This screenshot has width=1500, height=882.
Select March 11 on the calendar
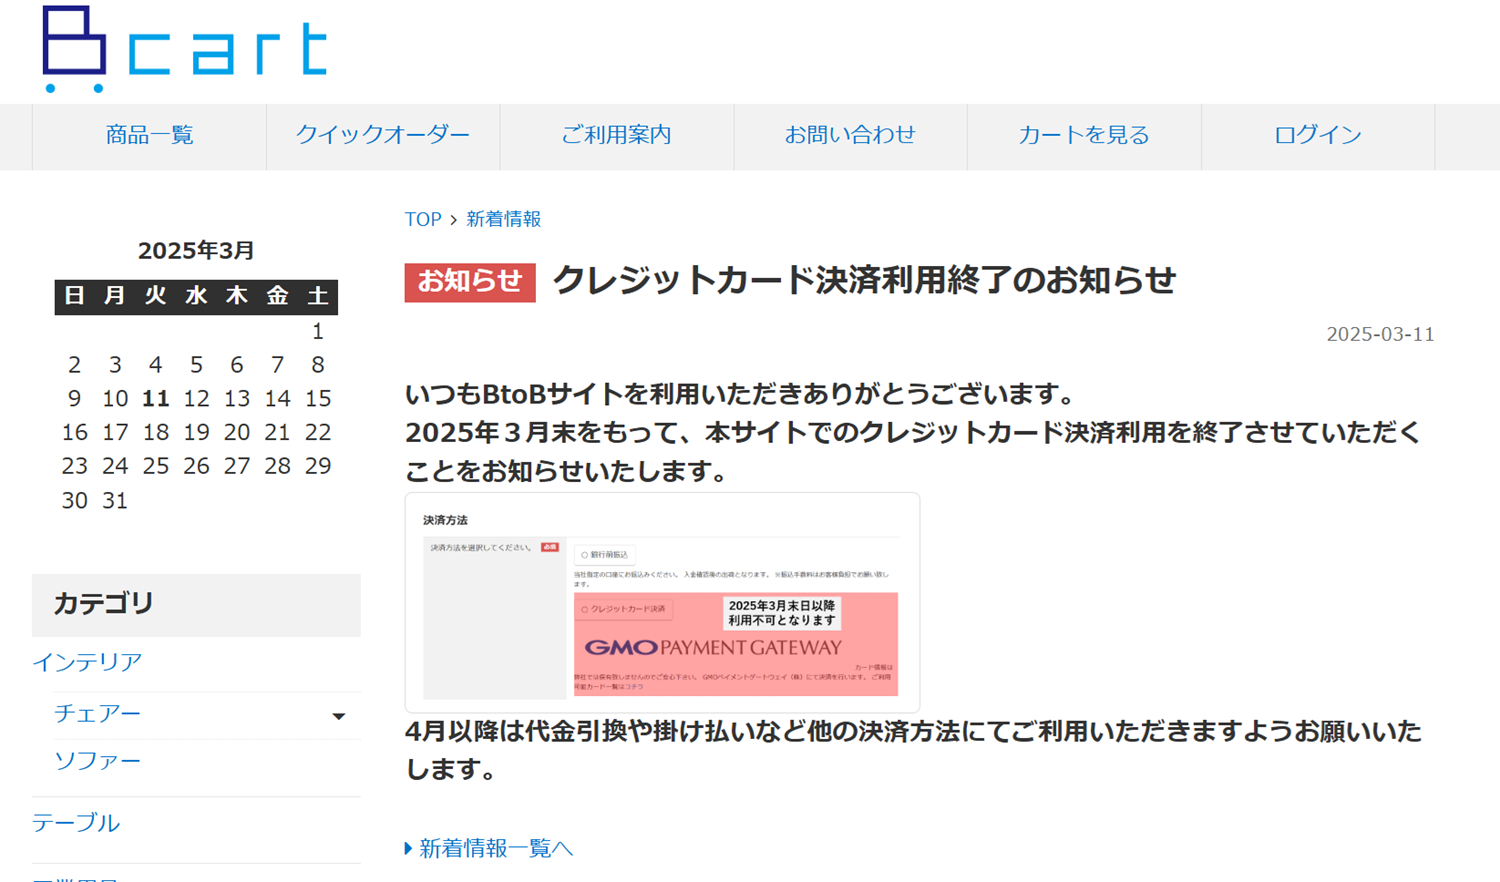click(x=155, y=399)
